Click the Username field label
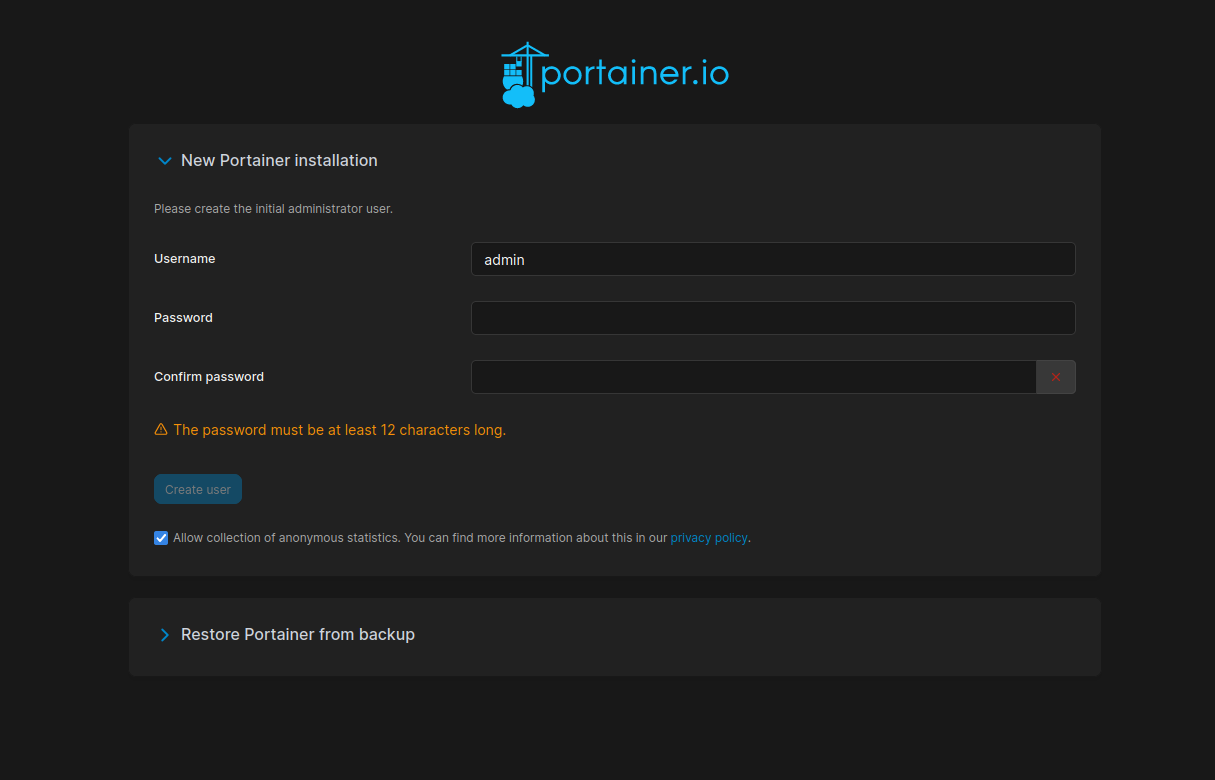Image resolution: width=1215 pixels, height=780 pixels. pos(185,259)
